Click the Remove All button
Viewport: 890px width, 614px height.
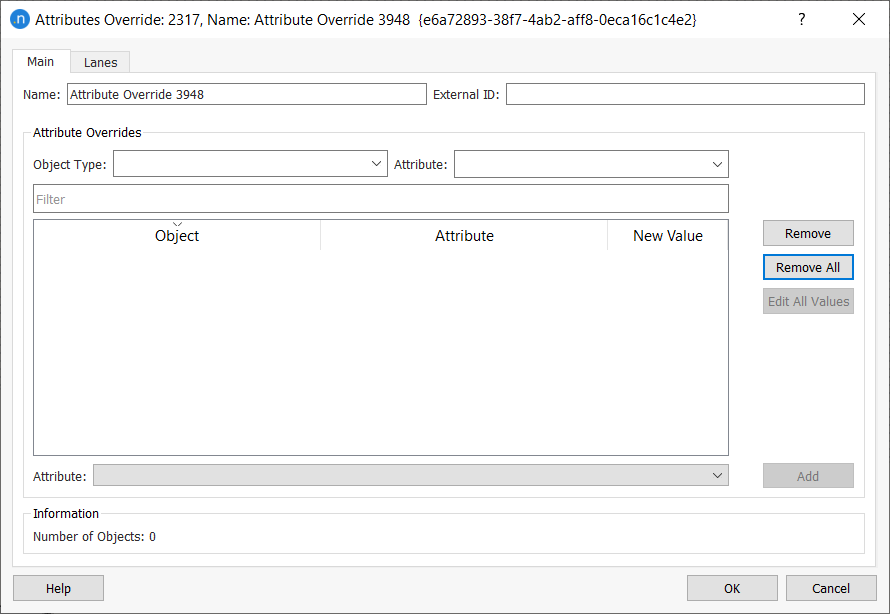coord(808,267)
